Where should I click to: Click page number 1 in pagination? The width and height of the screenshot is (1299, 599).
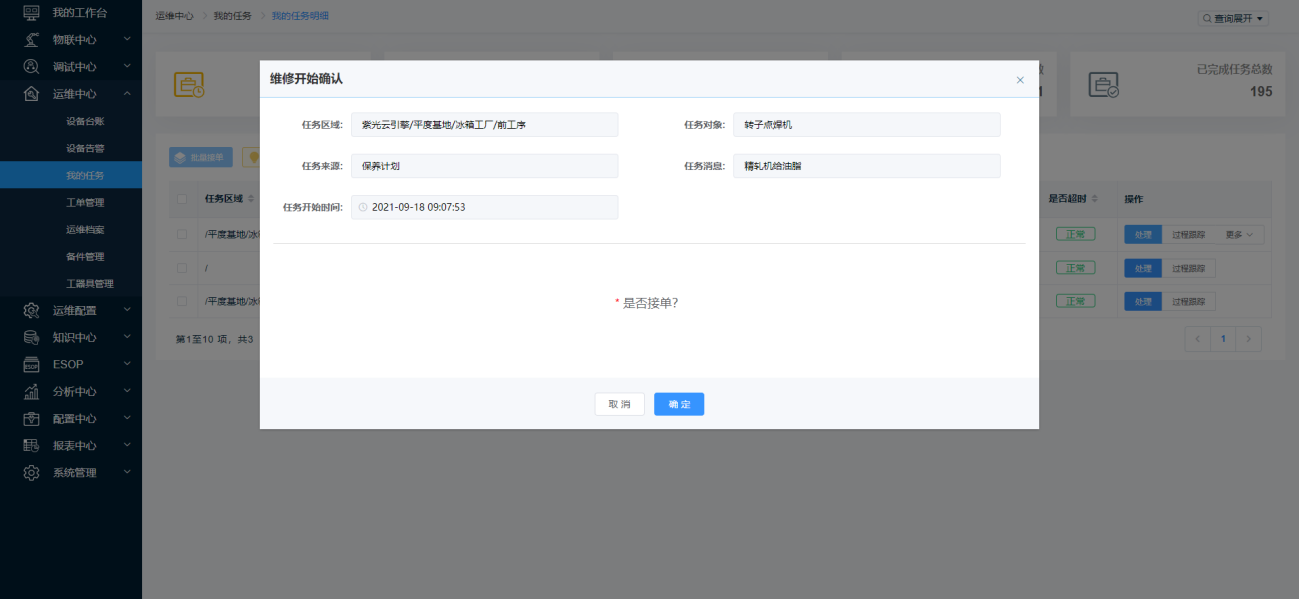tap(1223, 339)
